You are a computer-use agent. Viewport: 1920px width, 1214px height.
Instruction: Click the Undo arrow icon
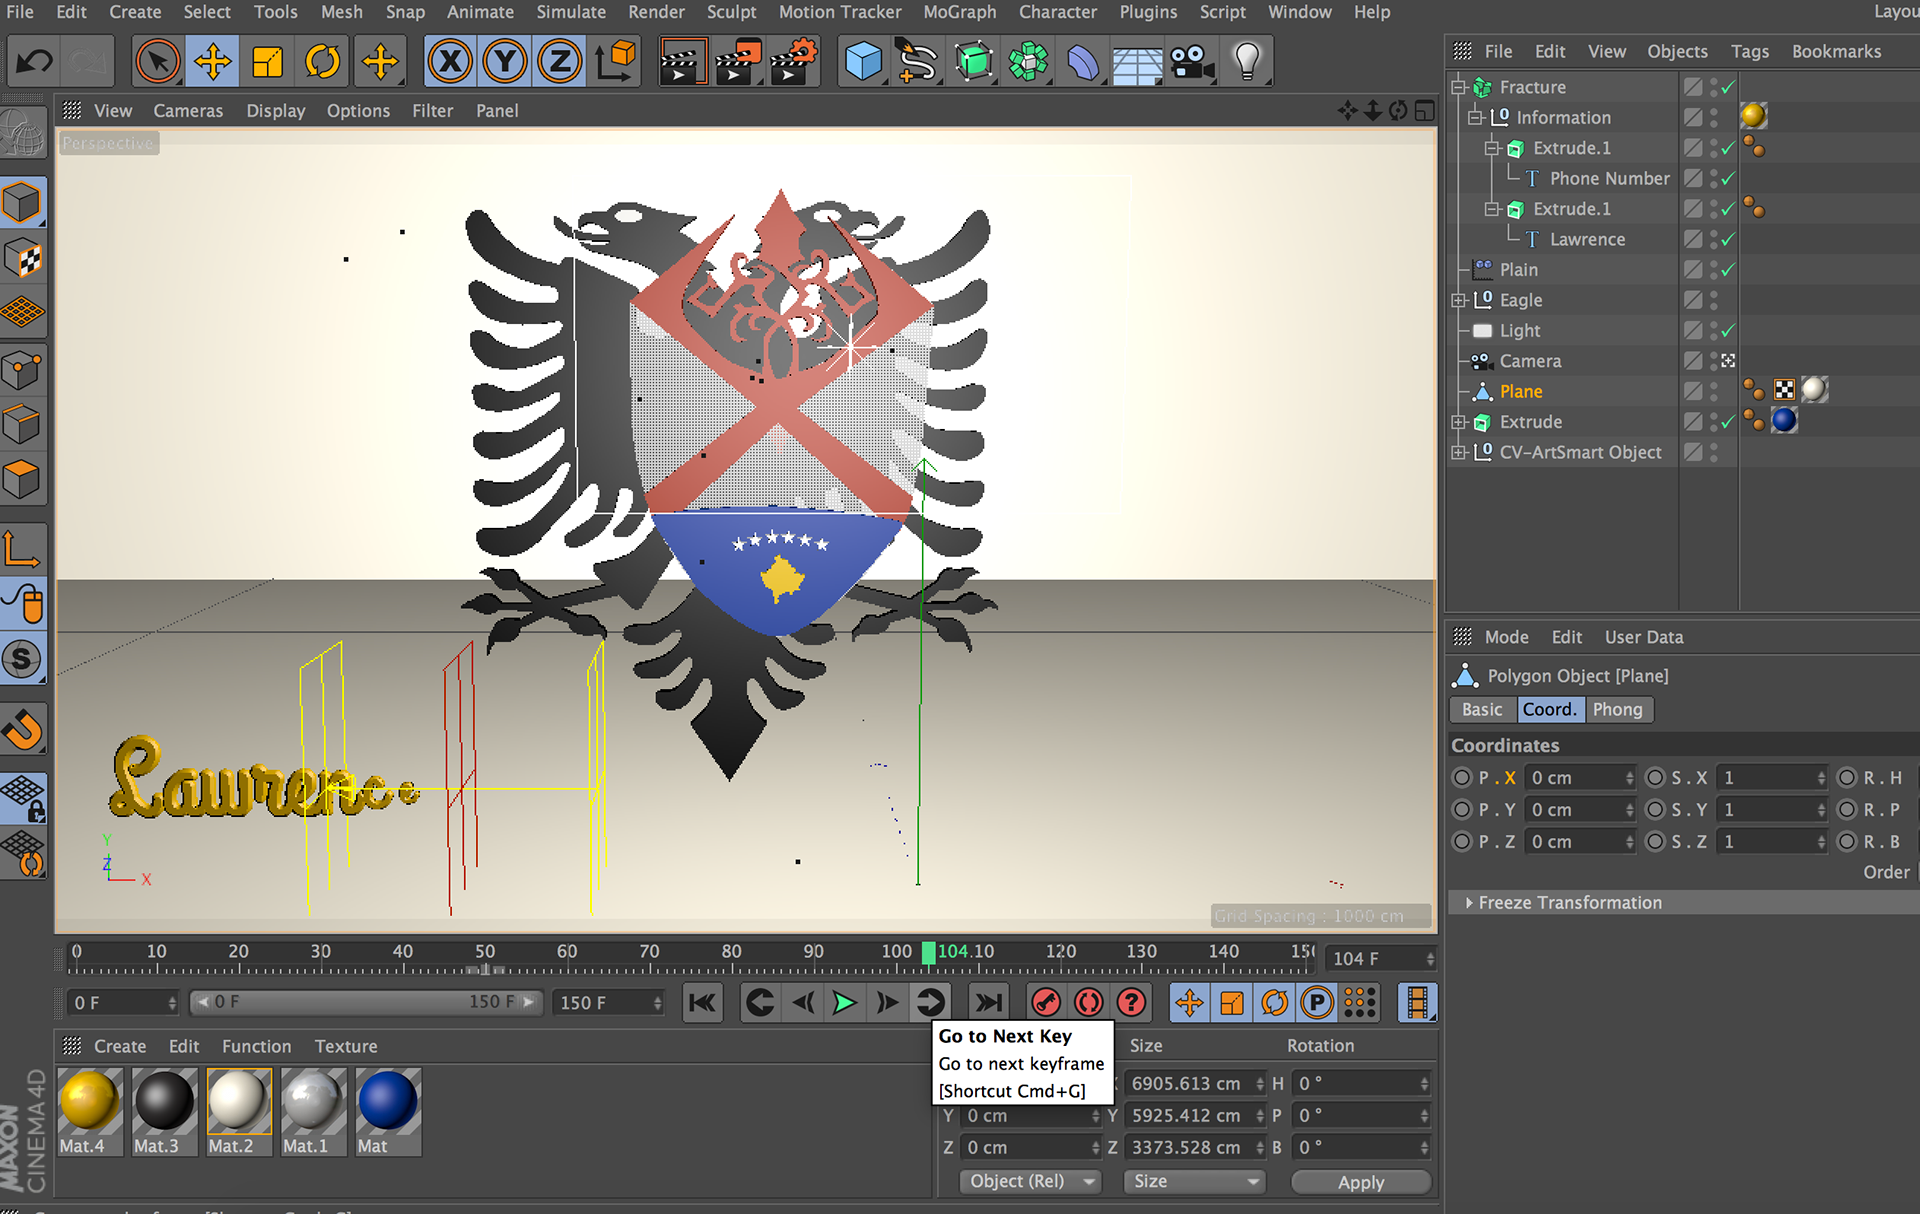34,62
